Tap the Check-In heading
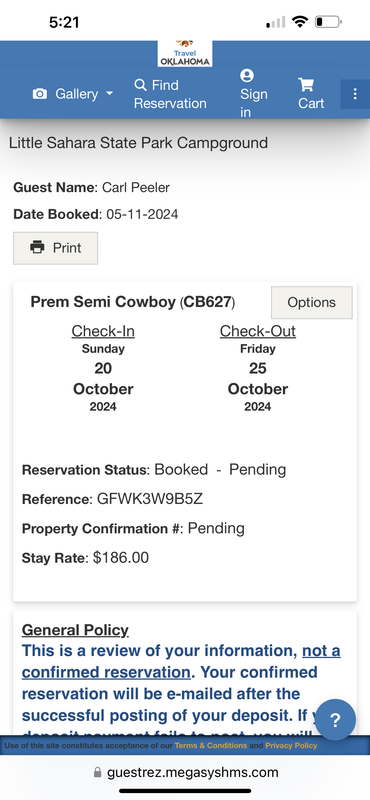The width and height of the screenshot is (370, 800). [x=103, y=331]
